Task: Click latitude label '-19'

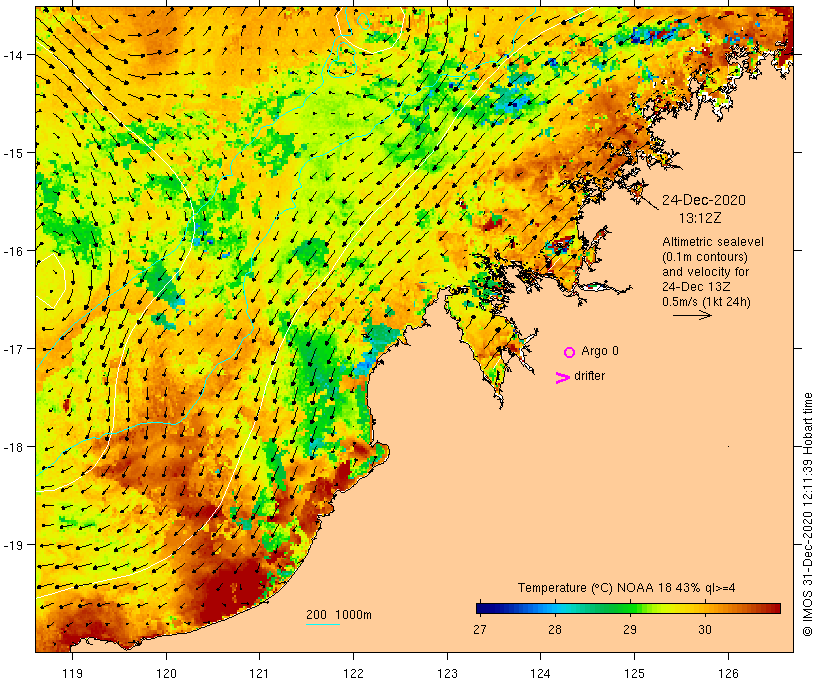Action: (x=13, y=545)
